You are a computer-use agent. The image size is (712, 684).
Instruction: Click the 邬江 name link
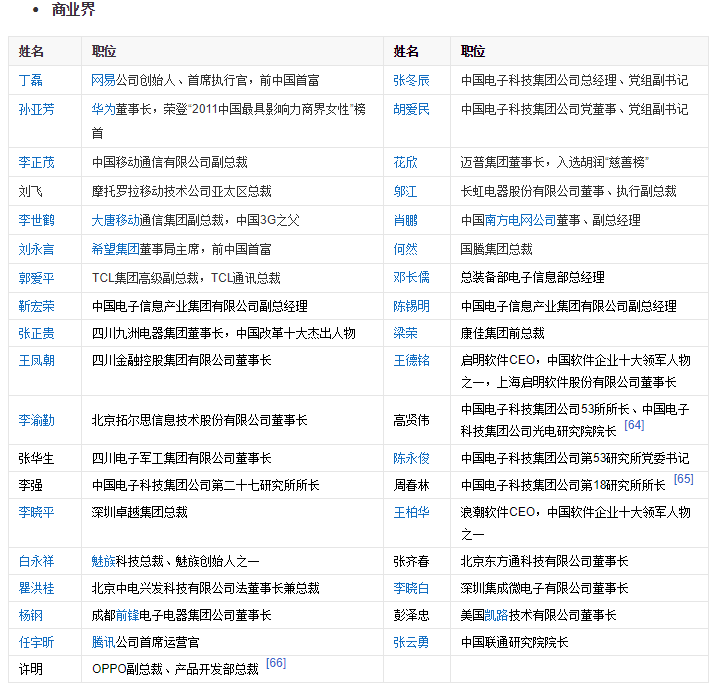point(405,191)
